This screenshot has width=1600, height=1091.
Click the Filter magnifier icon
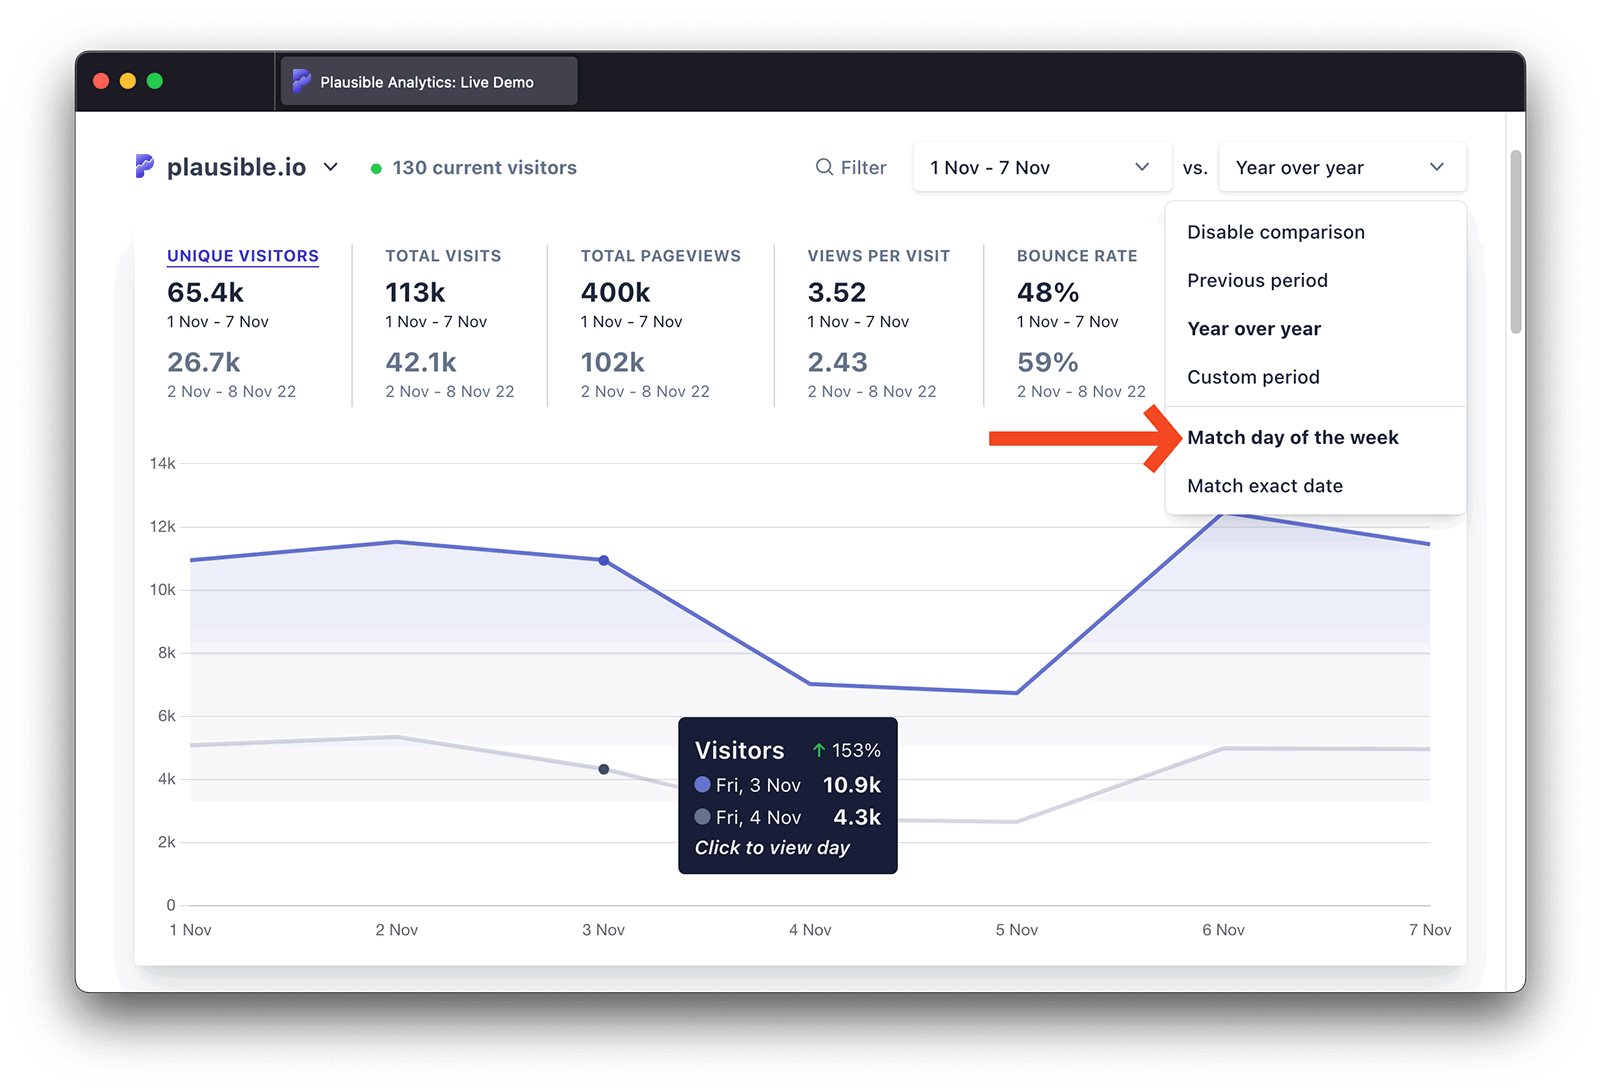(x=824, y=167)
